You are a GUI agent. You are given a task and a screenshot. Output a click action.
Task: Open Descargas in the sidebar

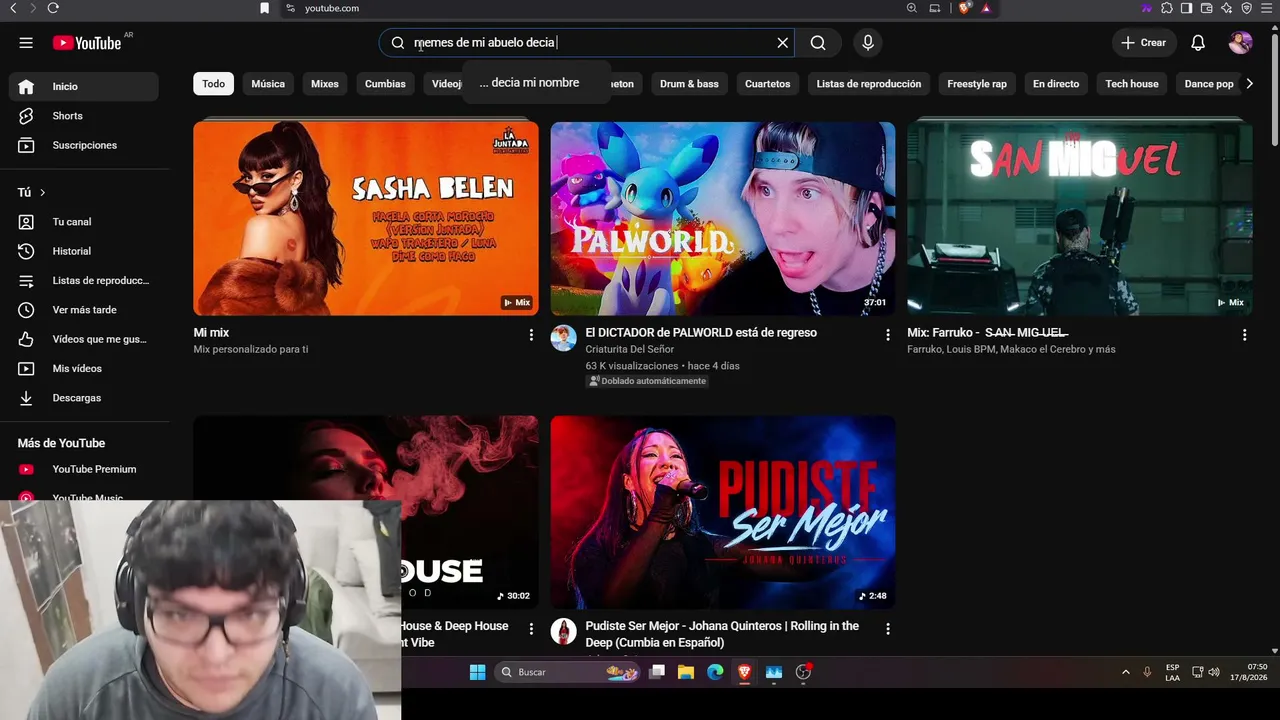coord(83,398)
